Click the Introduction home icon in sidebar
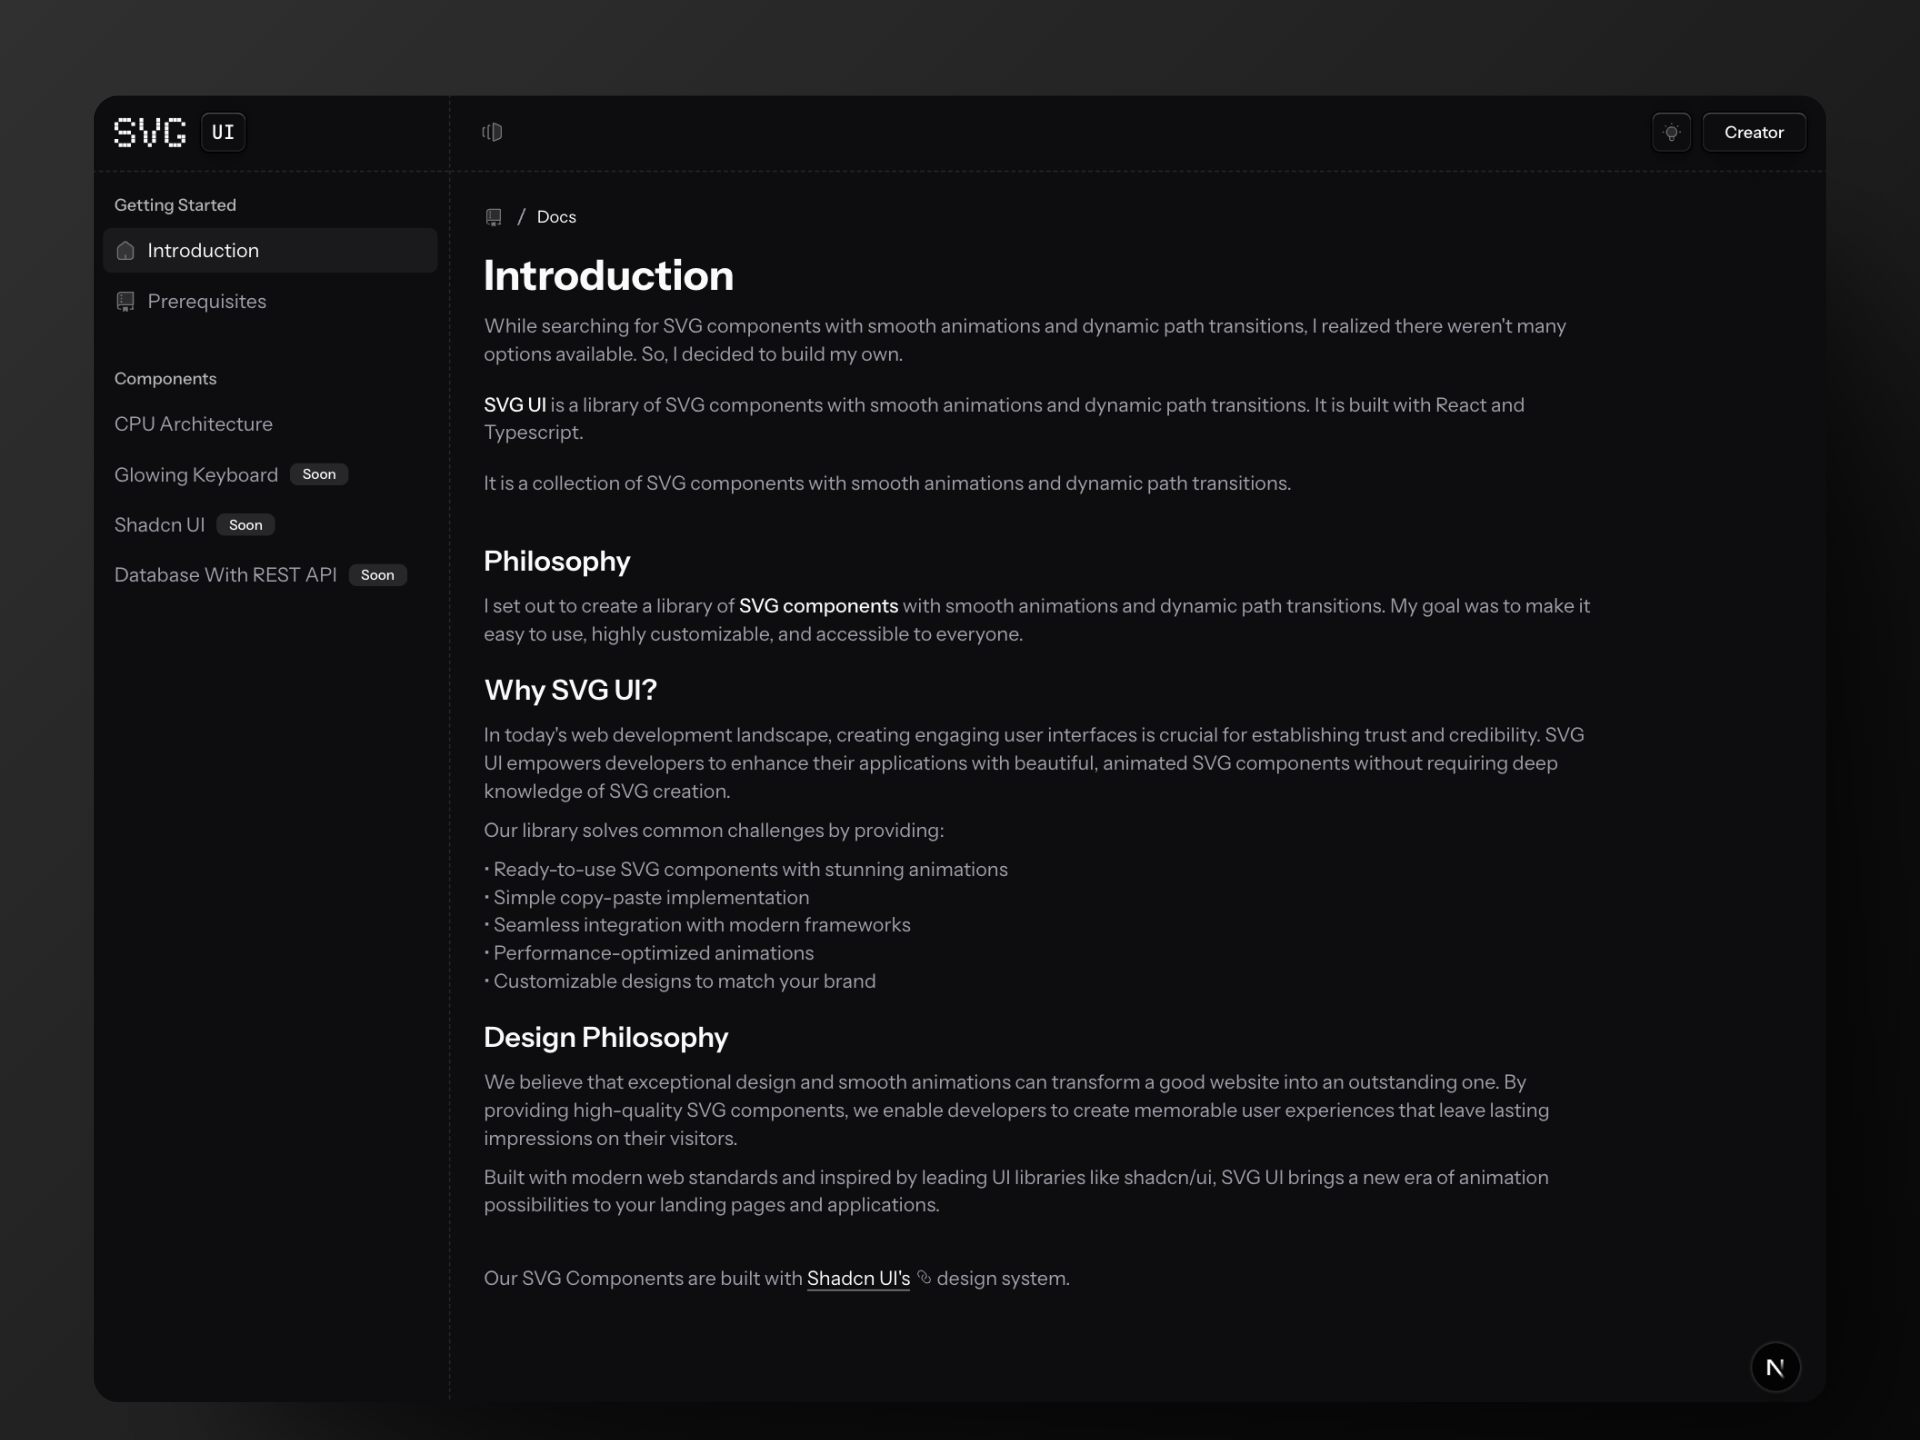Viewport: 1920px width, 1440px height. point(125,251)
